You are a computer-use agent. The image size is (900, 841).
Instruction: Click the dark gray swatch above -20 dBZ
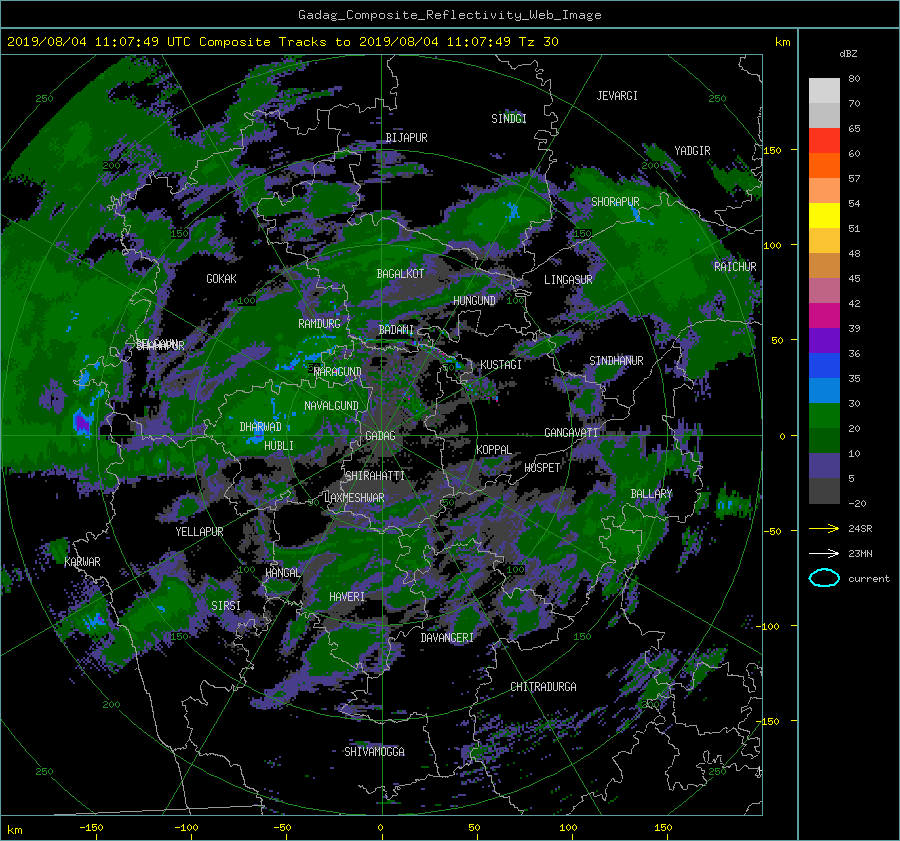click(x=824, y=491)
